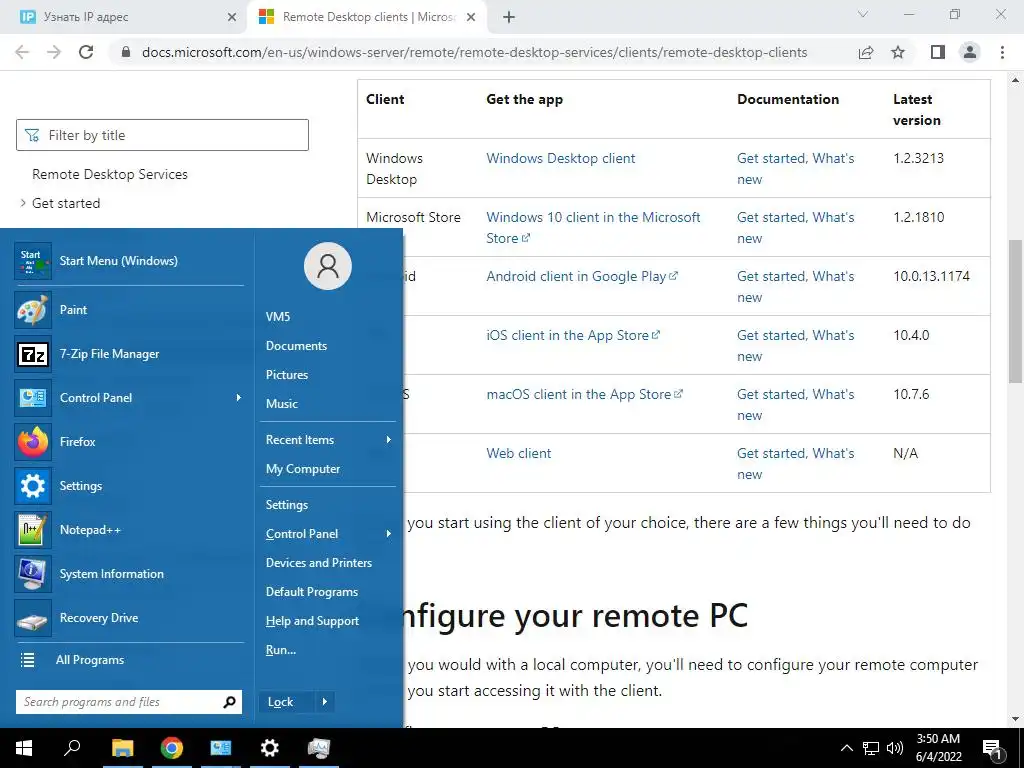
Task: Click the 1.2.3213 version cell
Action: pyautogui.click(x=918, y=158)
